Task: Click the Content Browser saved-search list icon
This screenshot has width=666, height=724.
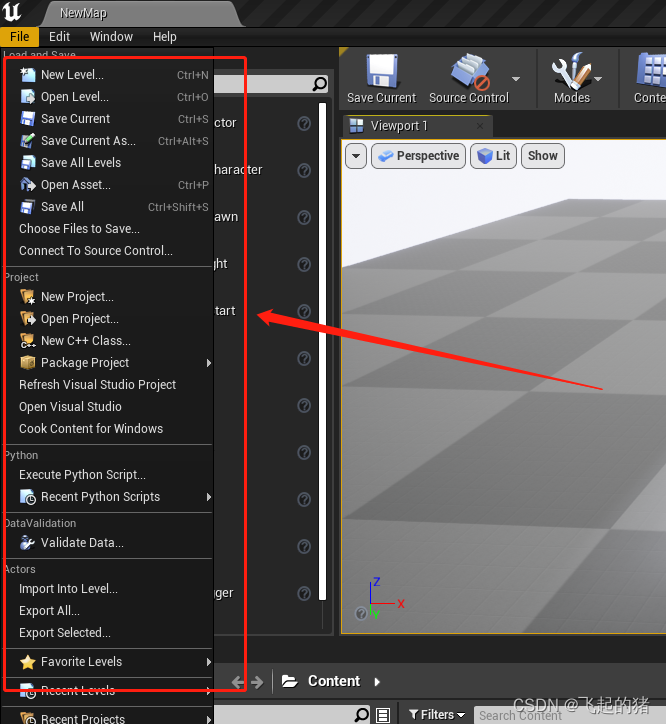Action: coord(383,715)
